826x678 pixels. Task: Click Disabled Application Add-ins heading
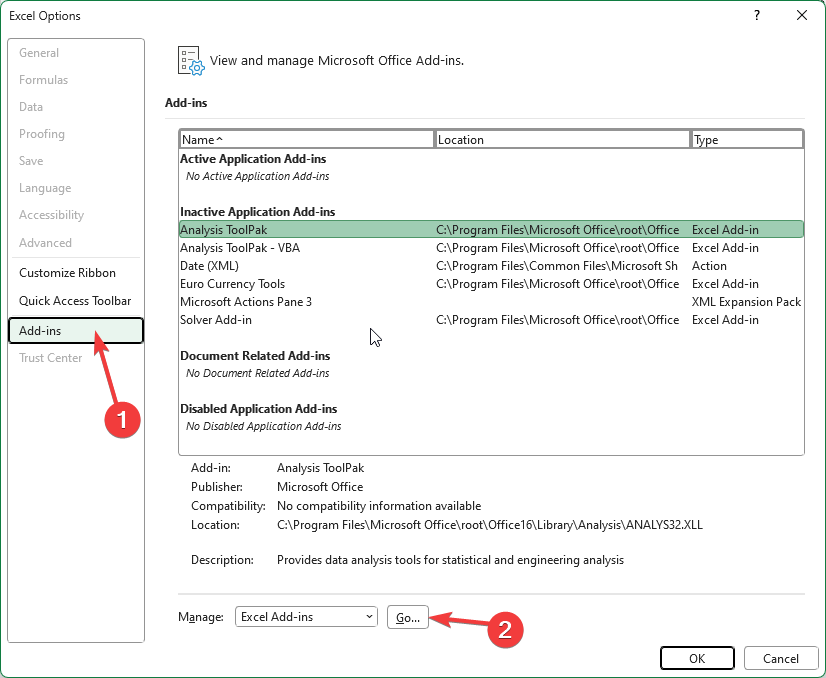(259, 409)
